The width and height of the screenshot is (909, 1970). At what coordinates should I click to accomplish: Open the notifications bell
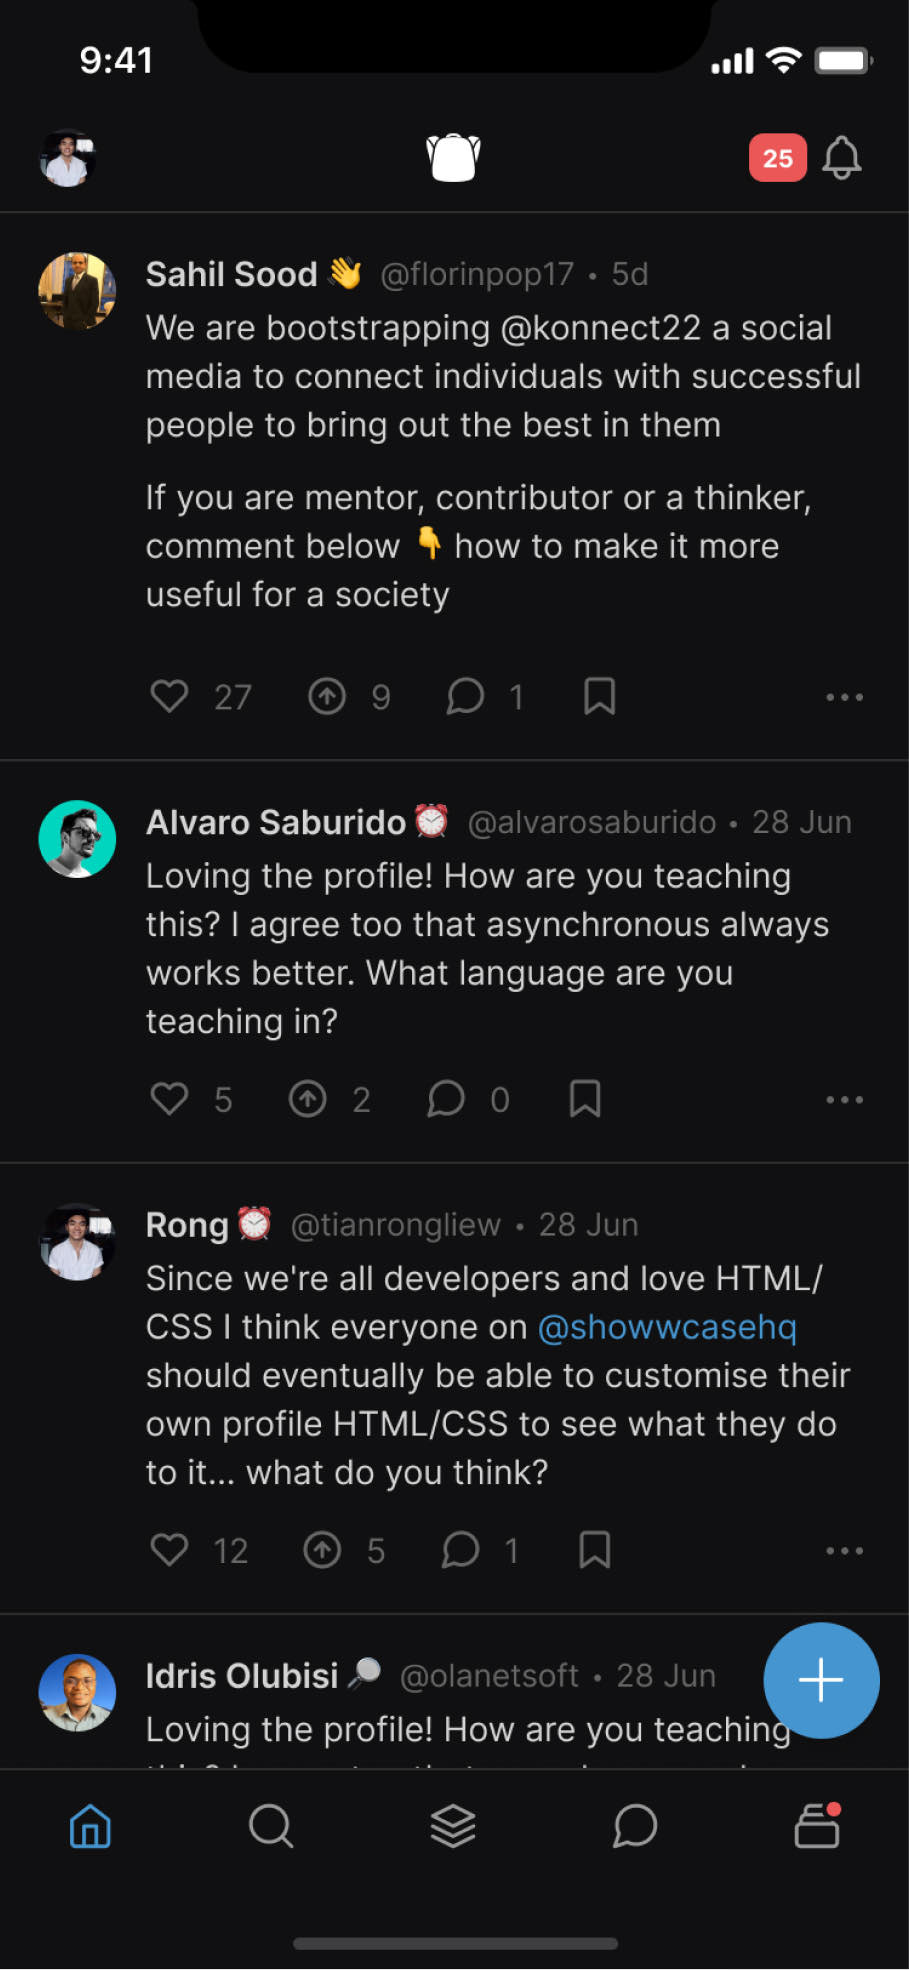coord(841,158)
